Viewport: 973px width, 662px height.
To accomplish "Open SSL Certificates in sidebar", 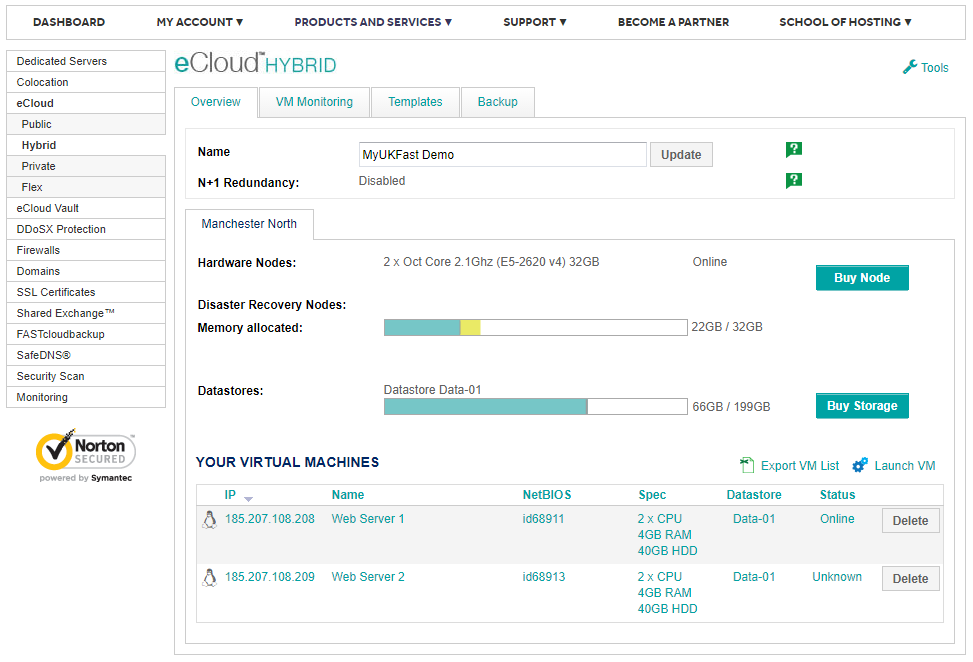I will (x=86, y=292).
